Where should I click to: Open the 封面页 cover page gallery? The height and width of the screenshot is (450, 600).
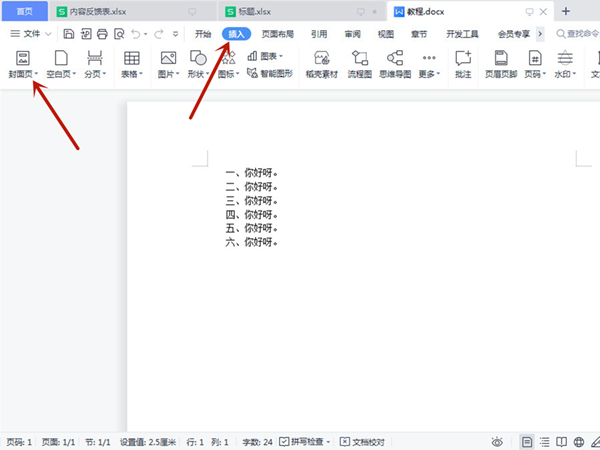coord(23,64)
